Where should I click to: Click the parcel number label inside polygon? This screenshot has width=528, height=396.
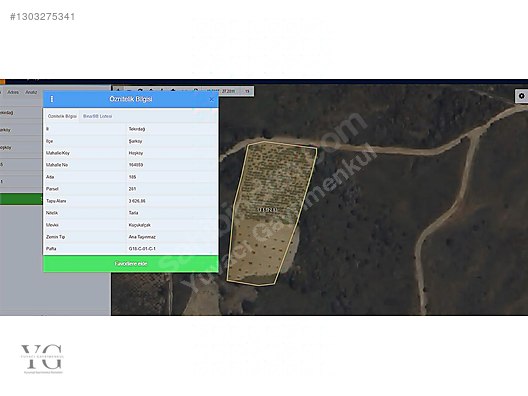coord(267,210)
